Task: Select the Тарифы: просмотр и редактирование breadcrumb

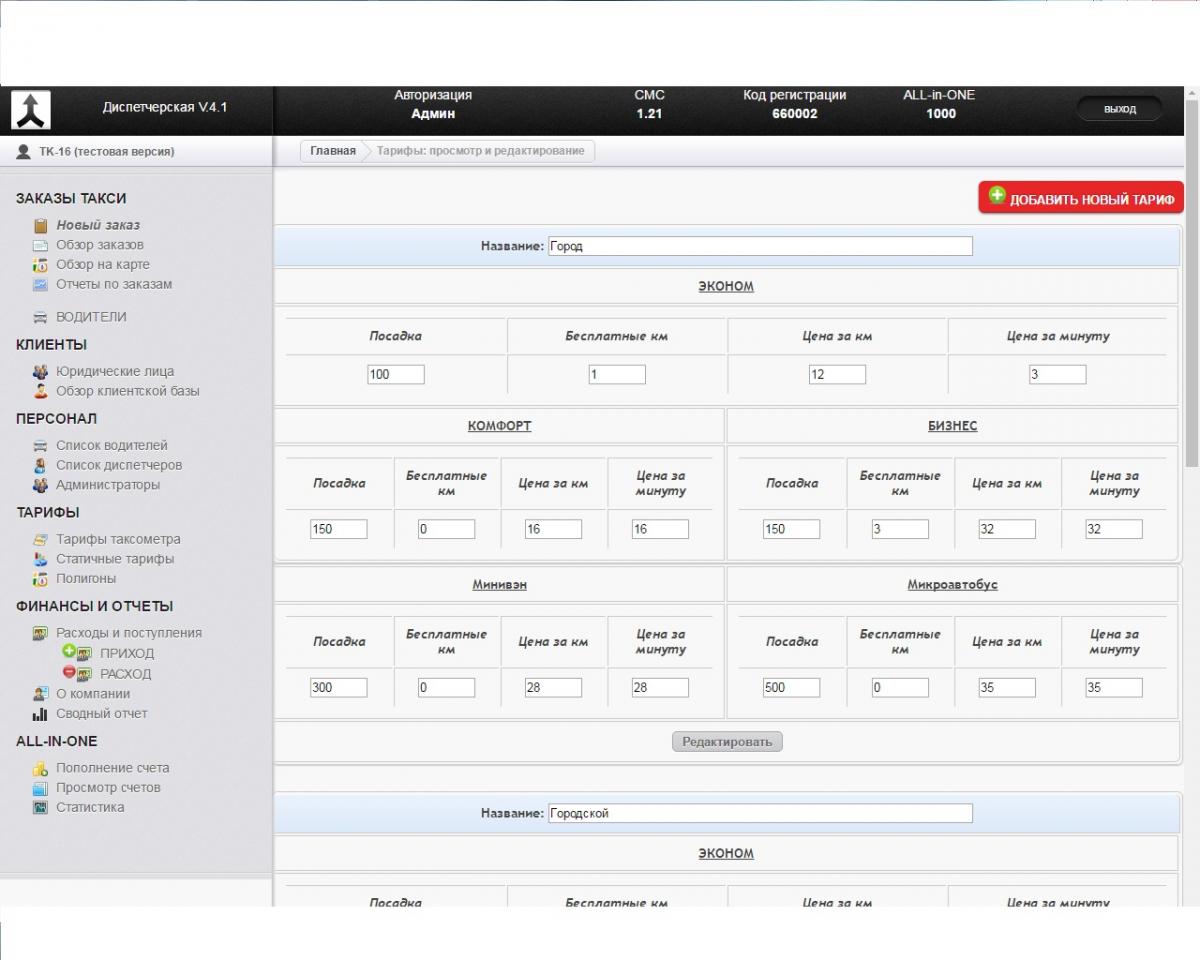Action: tap(481, 151)
